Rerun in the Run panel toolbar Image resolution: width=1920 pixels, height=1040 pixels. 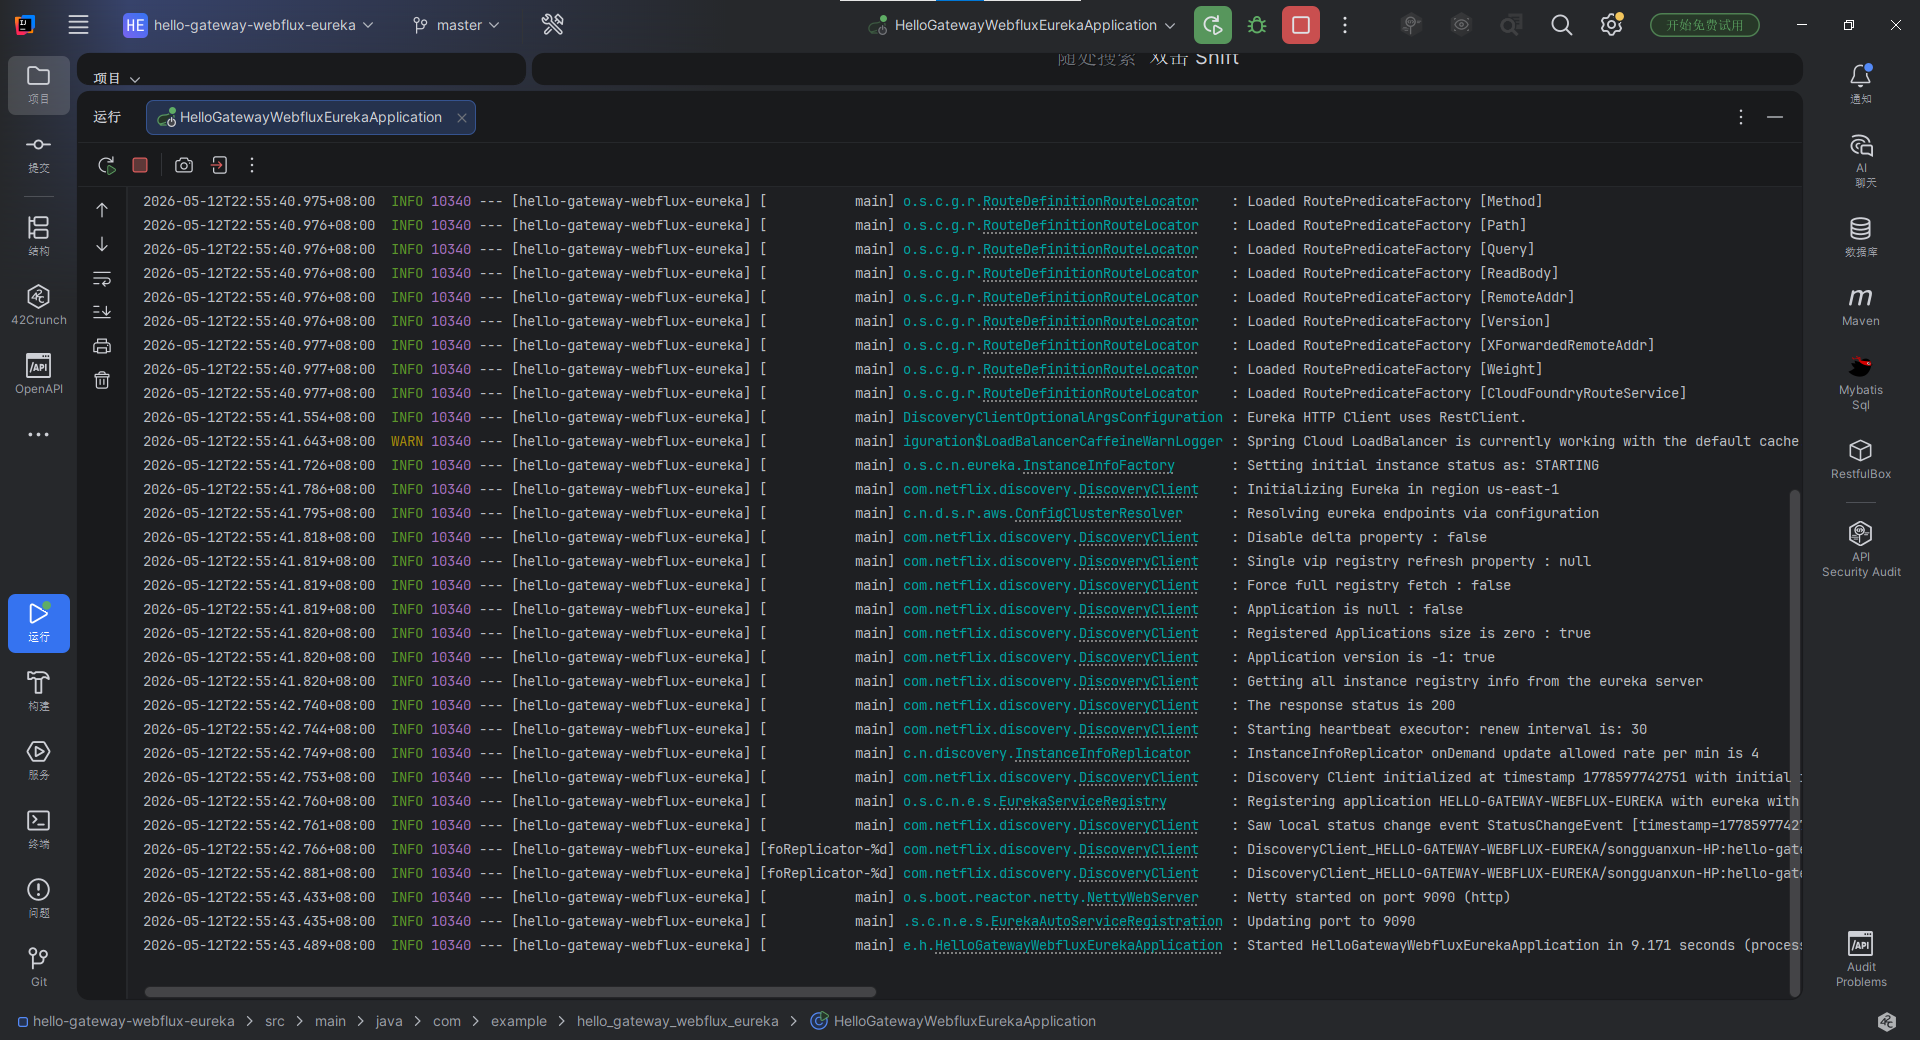point(106,165)
